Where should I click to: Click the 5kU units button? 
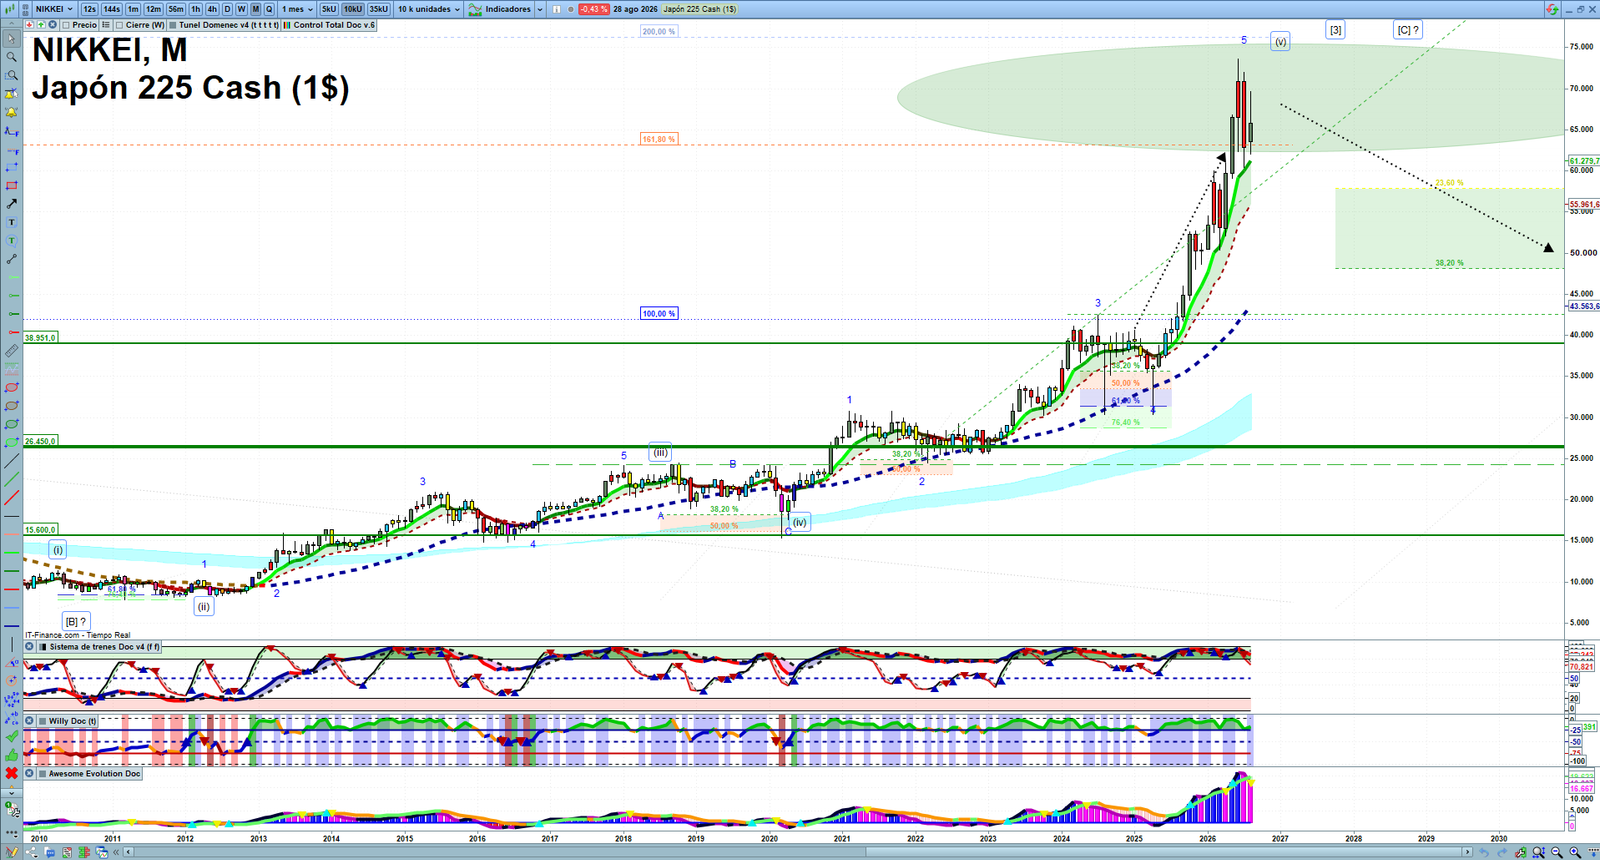pos(329,9)
